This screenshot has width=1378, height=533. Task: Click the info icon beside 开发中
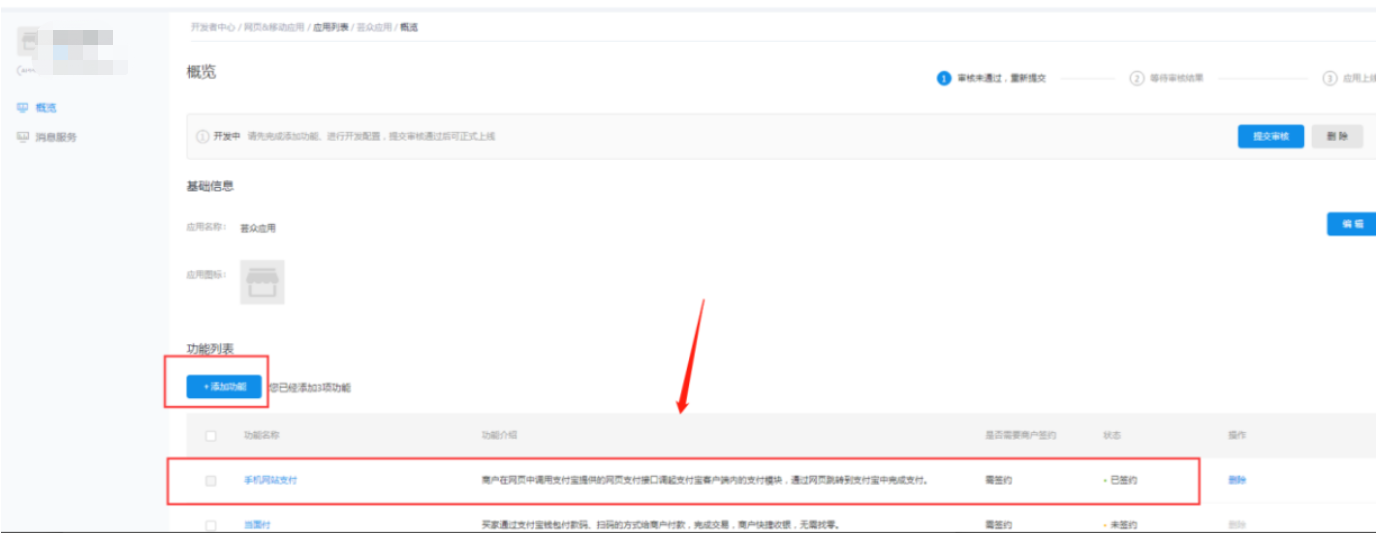(x=202, y=136)
